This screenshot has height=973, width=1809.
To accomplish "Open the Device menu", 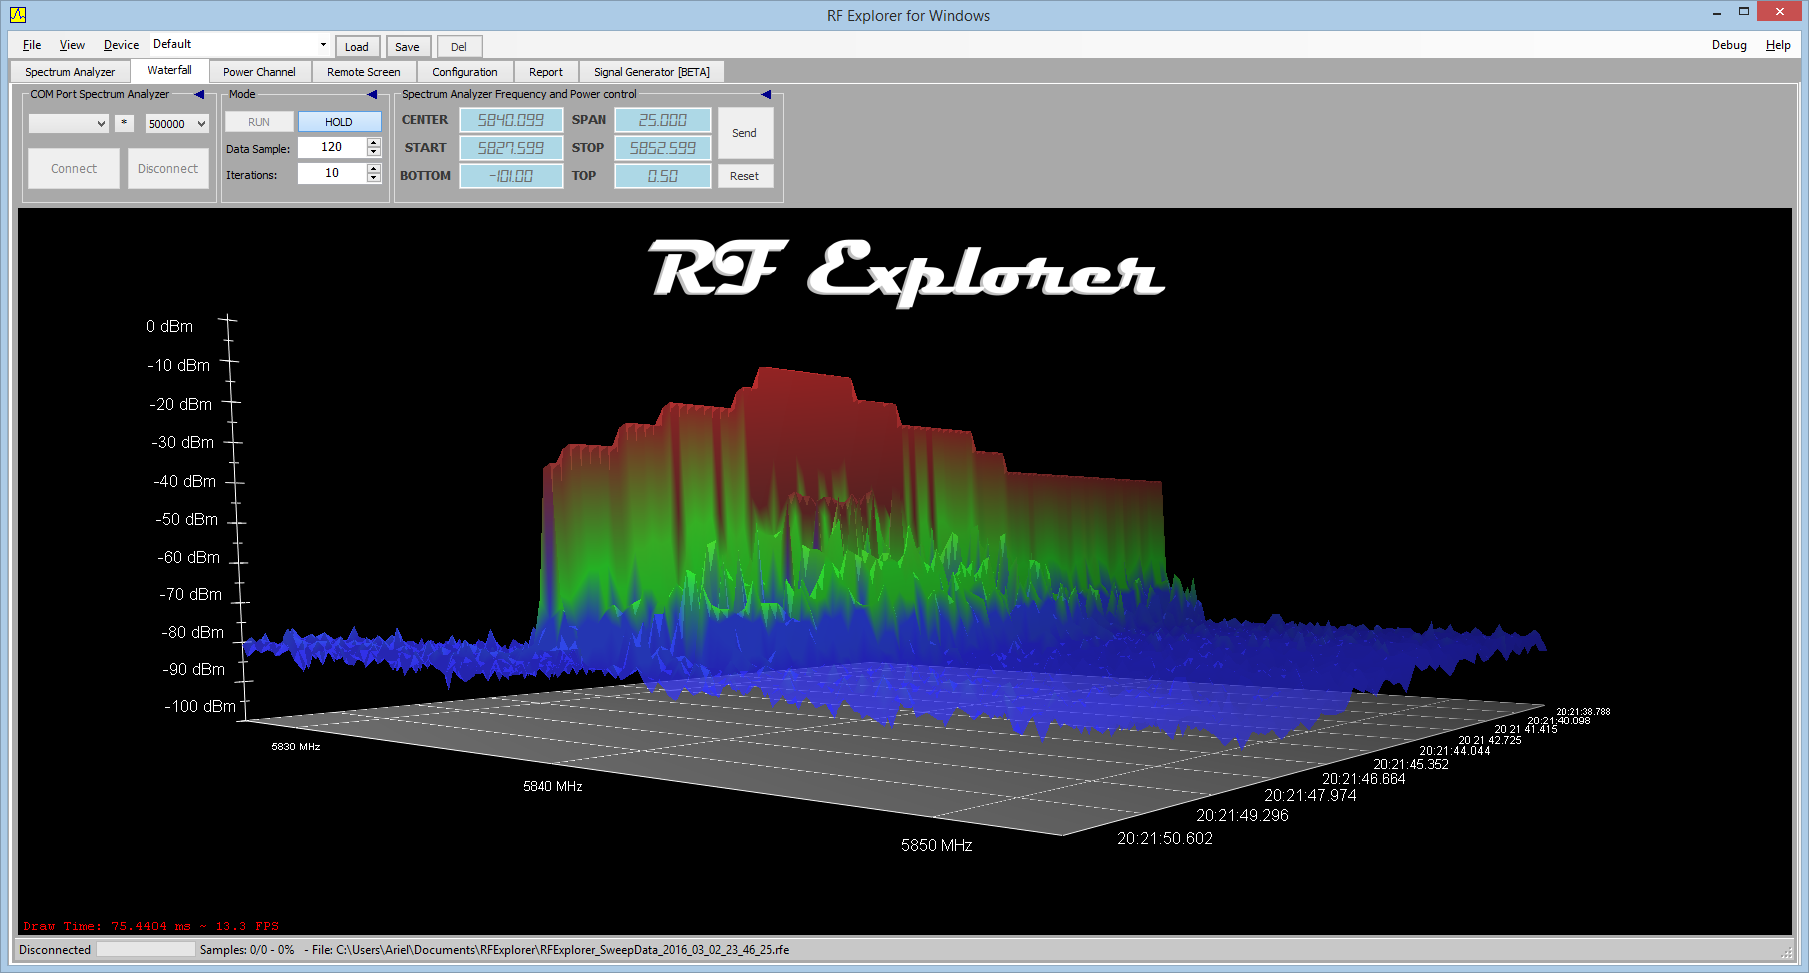I will pos(121,45).
